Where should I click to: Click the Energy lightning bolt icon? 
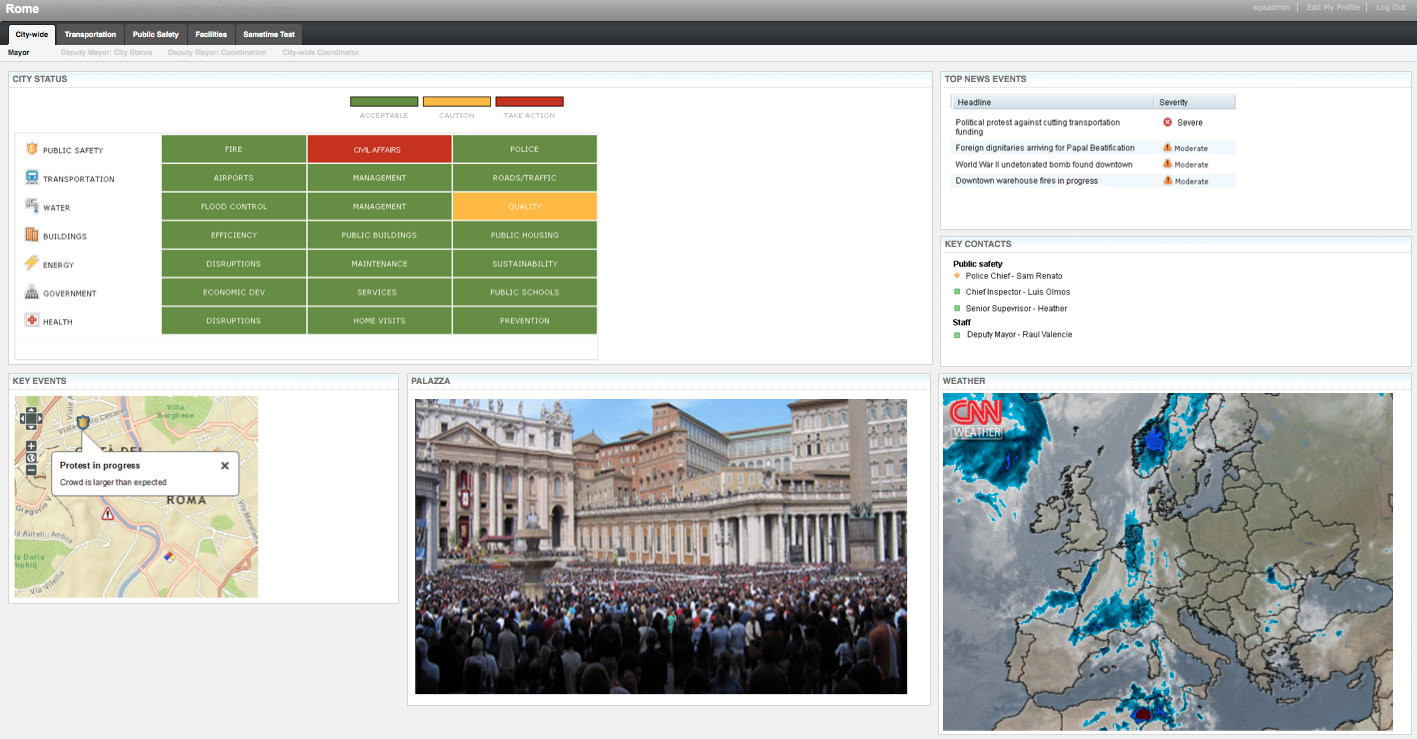tap(32, 264)
